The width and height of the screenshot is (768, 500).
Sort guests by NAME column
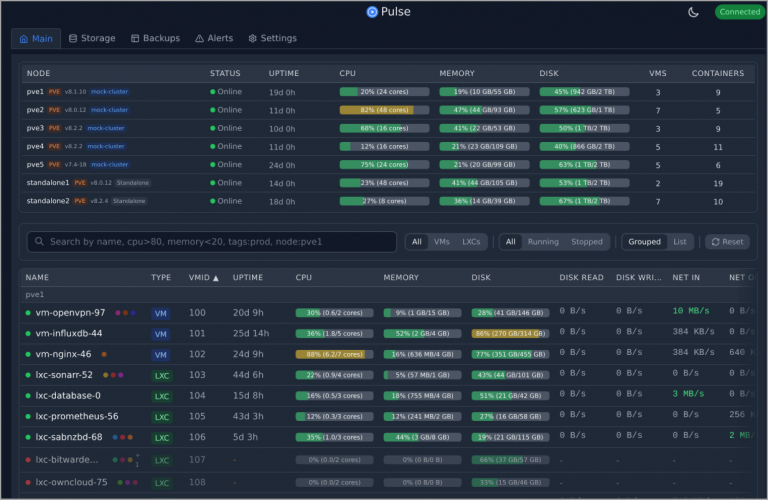pyautogui.click(x=37, y=278)
